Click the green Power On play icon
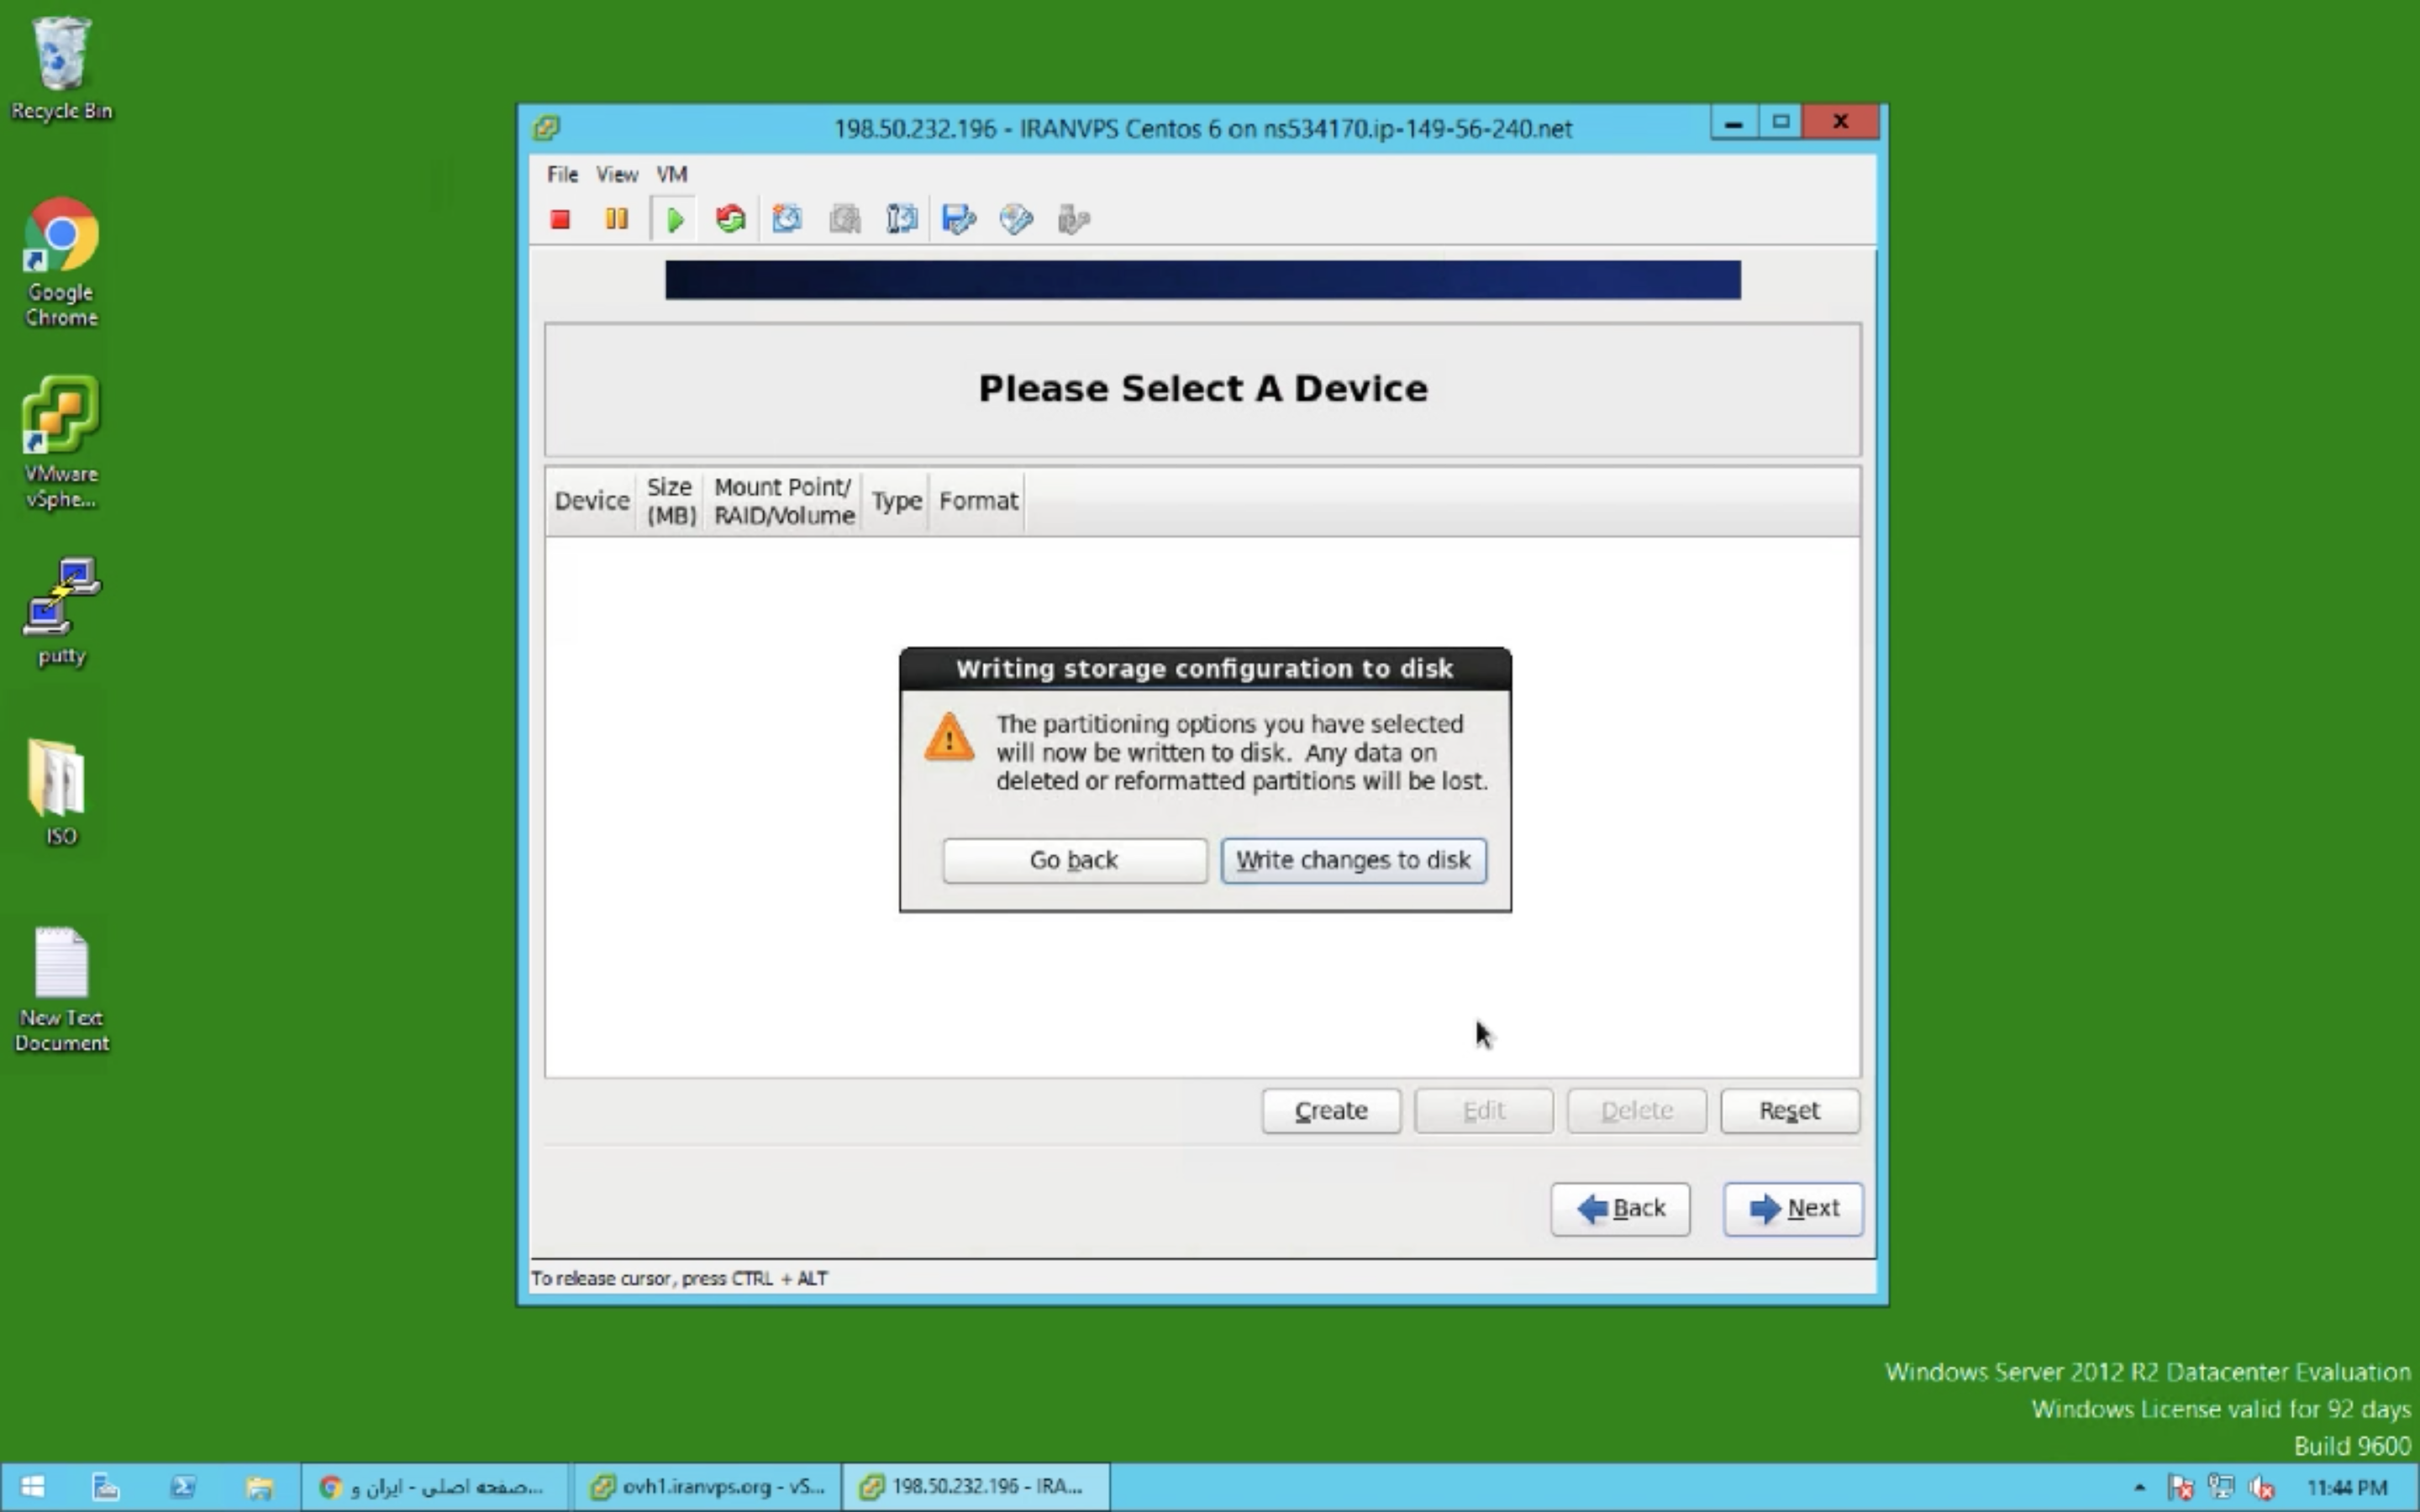 pyautogui.click(x=675, y=219)
